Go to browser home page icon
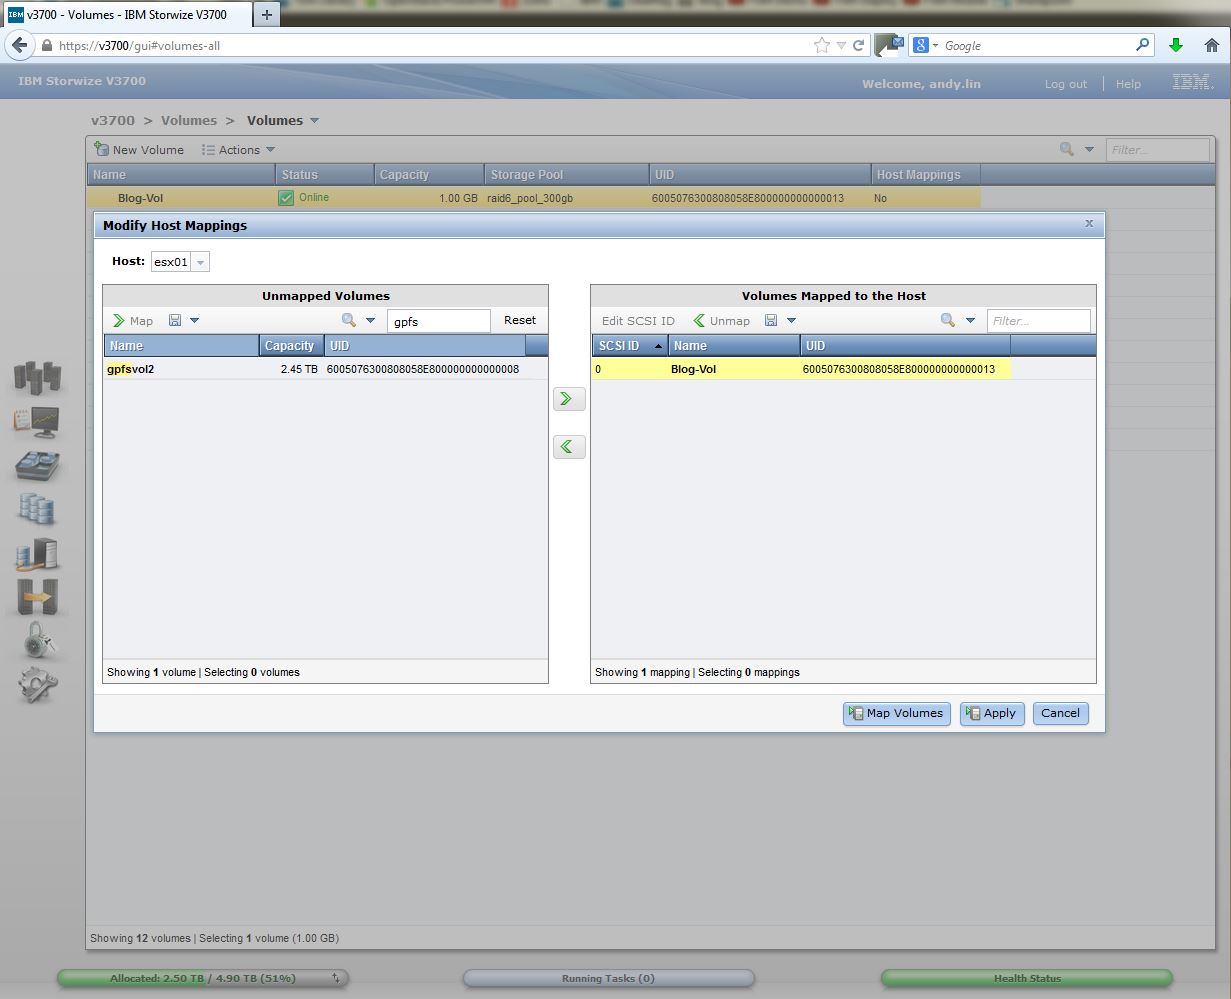Screen dimensions: 1231x999 pyautogui.click(x=1211, y=45)
